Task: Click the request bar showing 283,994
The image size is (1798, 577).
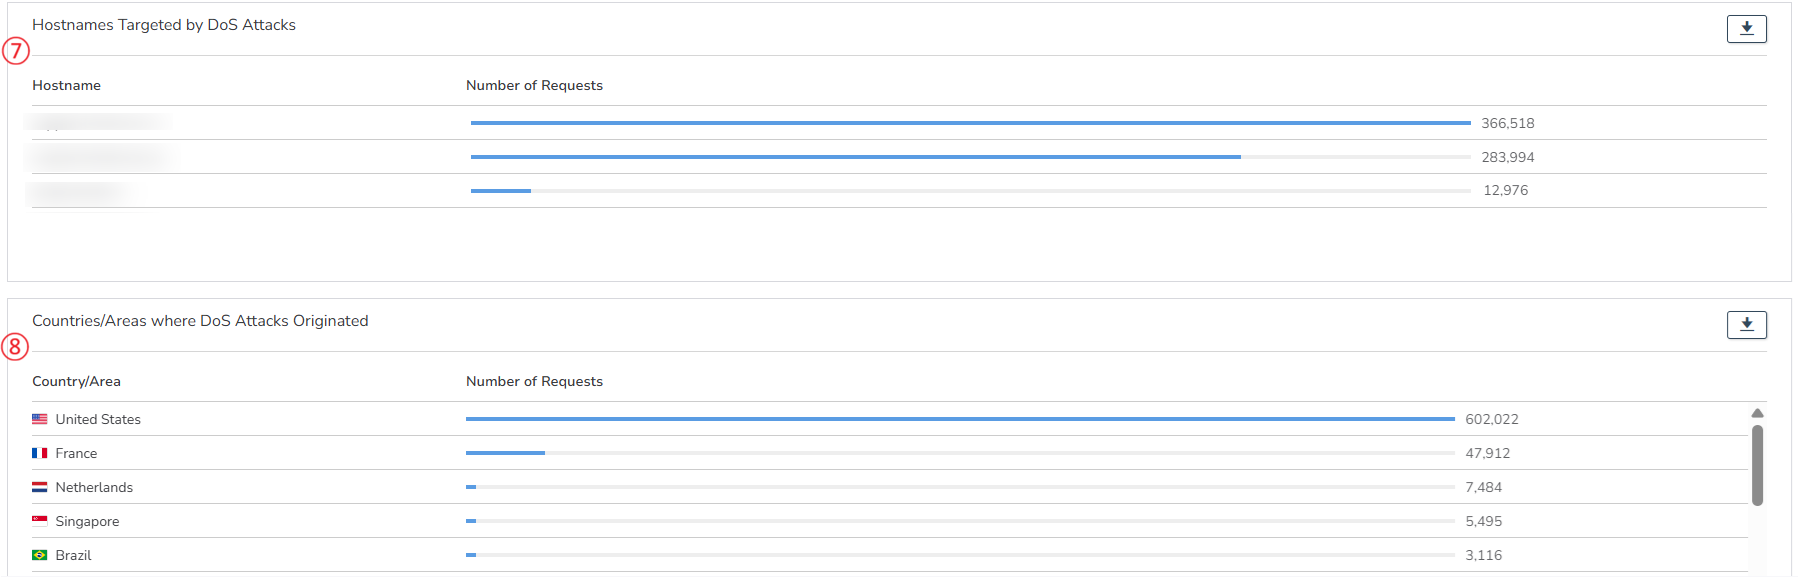Action: pos(855,157)
